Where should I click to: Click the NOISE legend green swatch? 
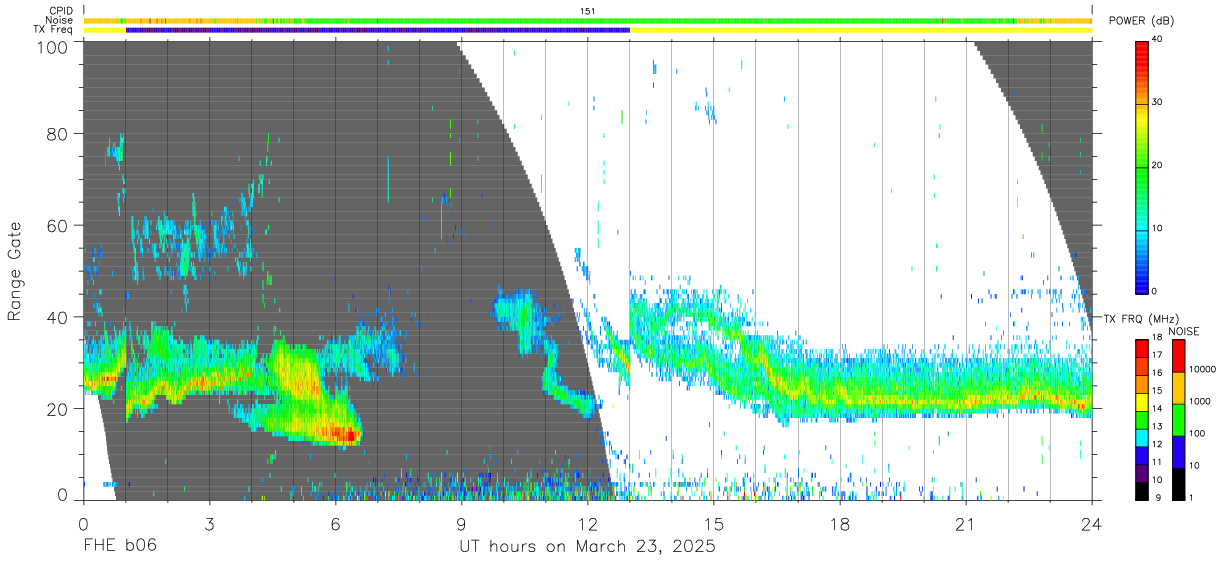(1178, 420)
